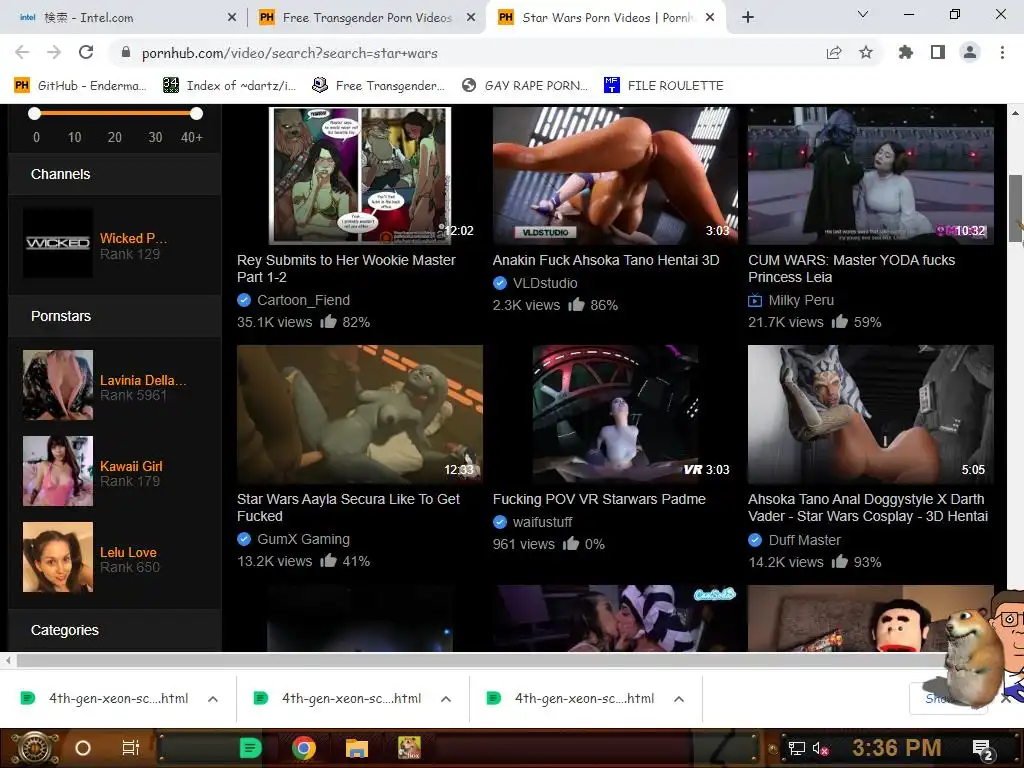This screenshot has width=1024, height=768.
Task: Click the Channels section header
Action: pyautogui.click(x=60, y=174)
